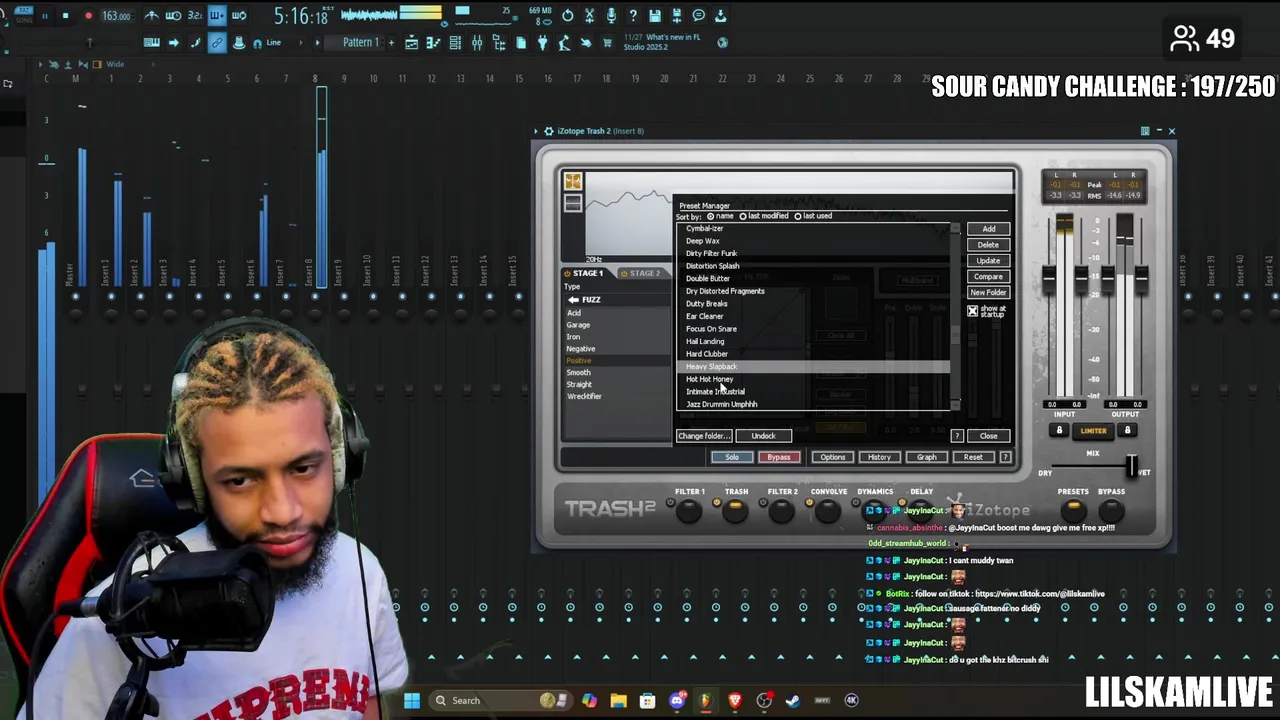1280x720 pixels.
Task: Add new pattern with plus button
Action: [390, 43]
